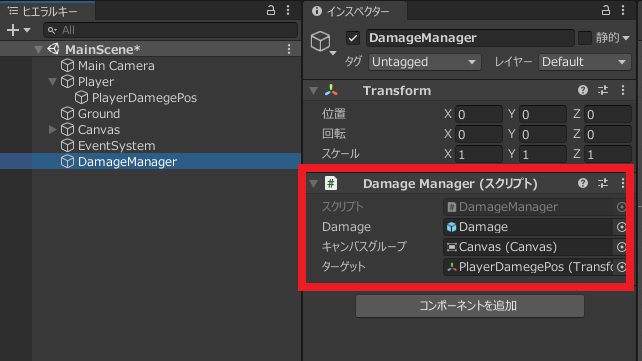This screenshot has height=361, width=642.
Task: Click the cube icon next to Main Camera
Action: tap(67, 65)
